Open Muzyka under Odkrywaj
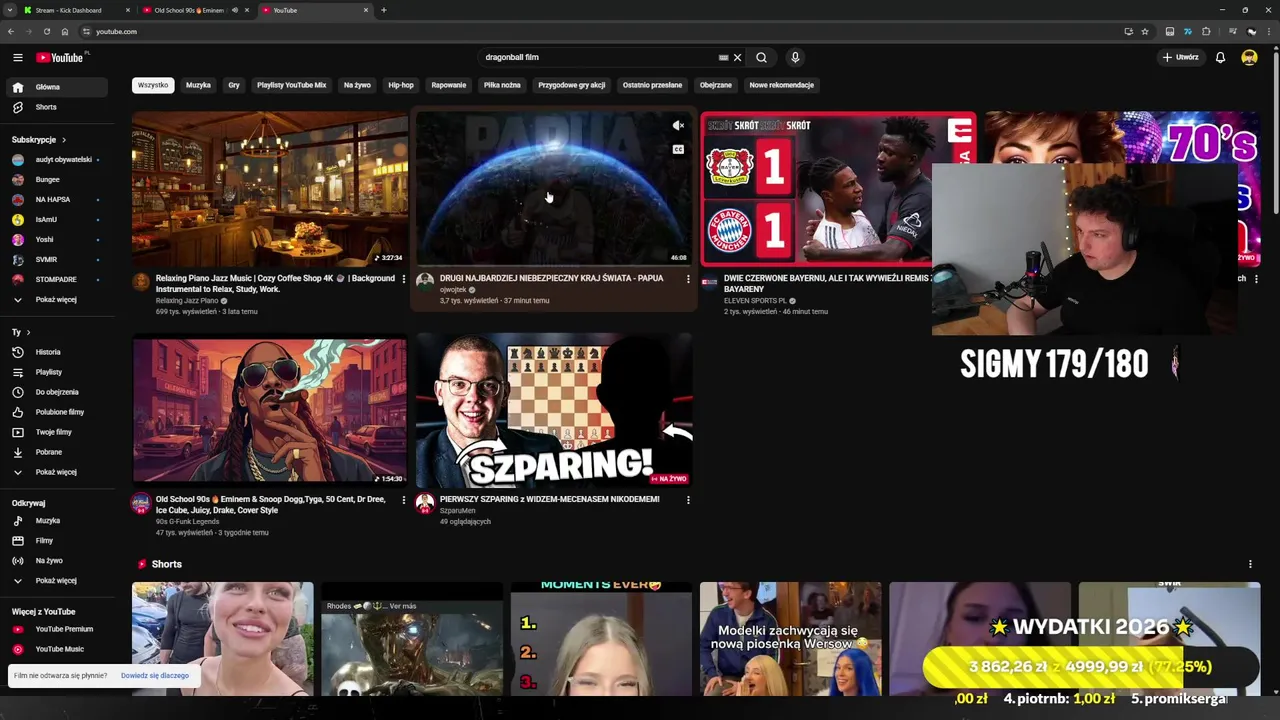The image size is (1280, 720). (x=57, y=521)
